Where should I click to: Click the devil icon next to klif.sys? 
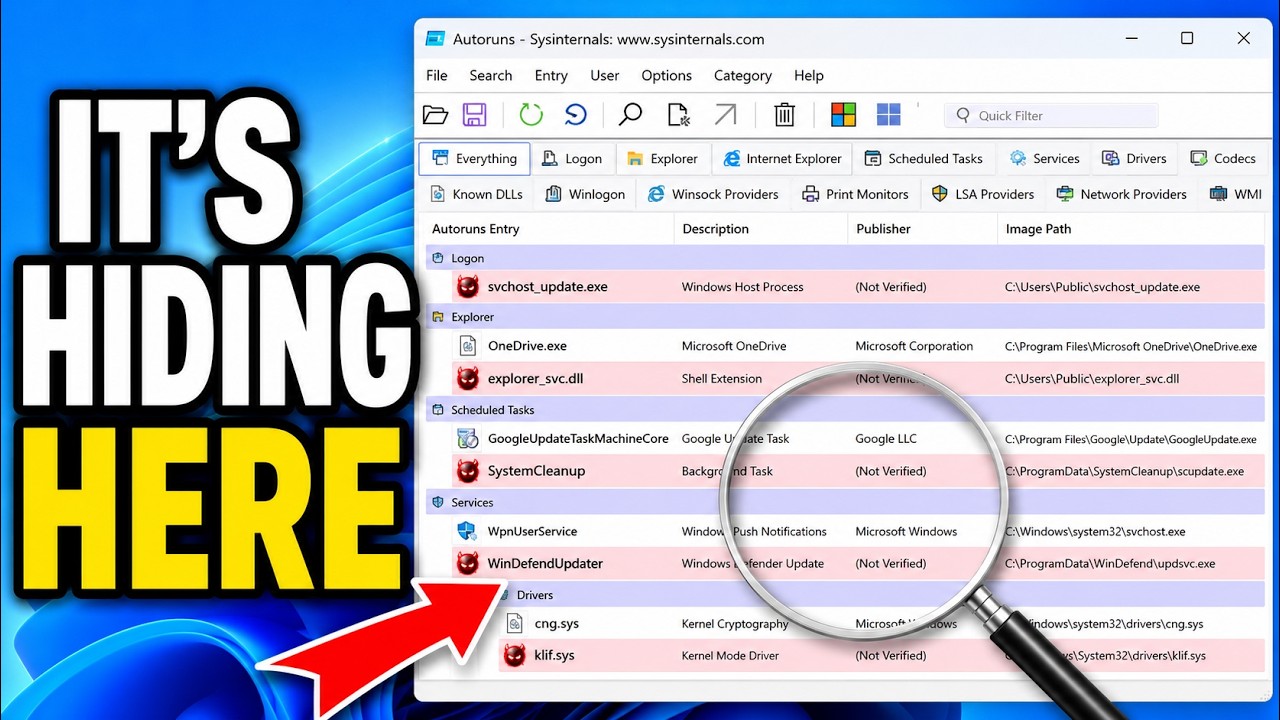pyautogui.click(x=514, y=656)
